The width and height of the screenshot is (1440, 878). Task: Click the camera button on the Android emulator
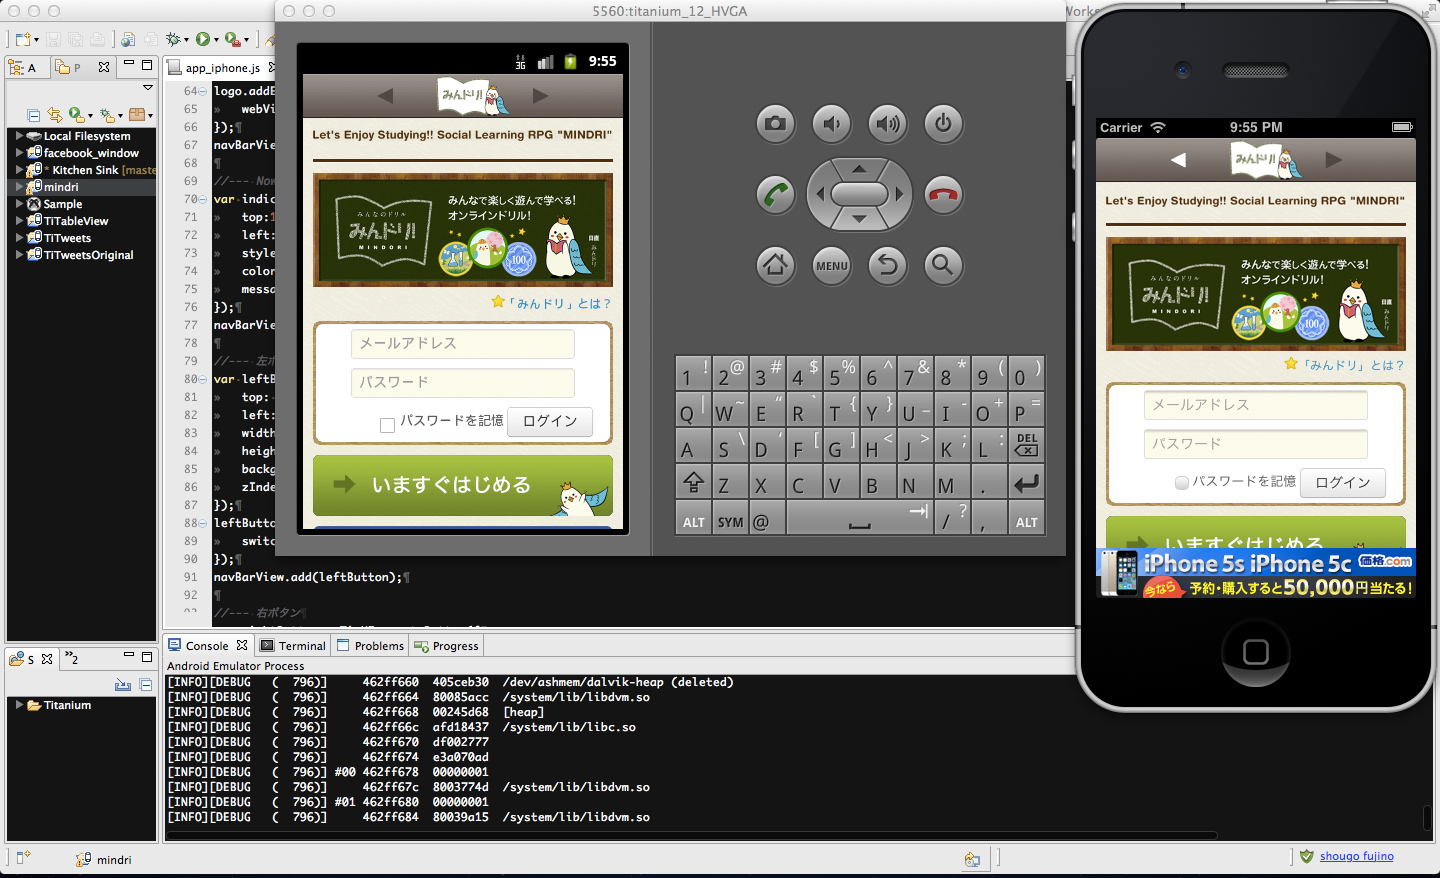point(775,124)
